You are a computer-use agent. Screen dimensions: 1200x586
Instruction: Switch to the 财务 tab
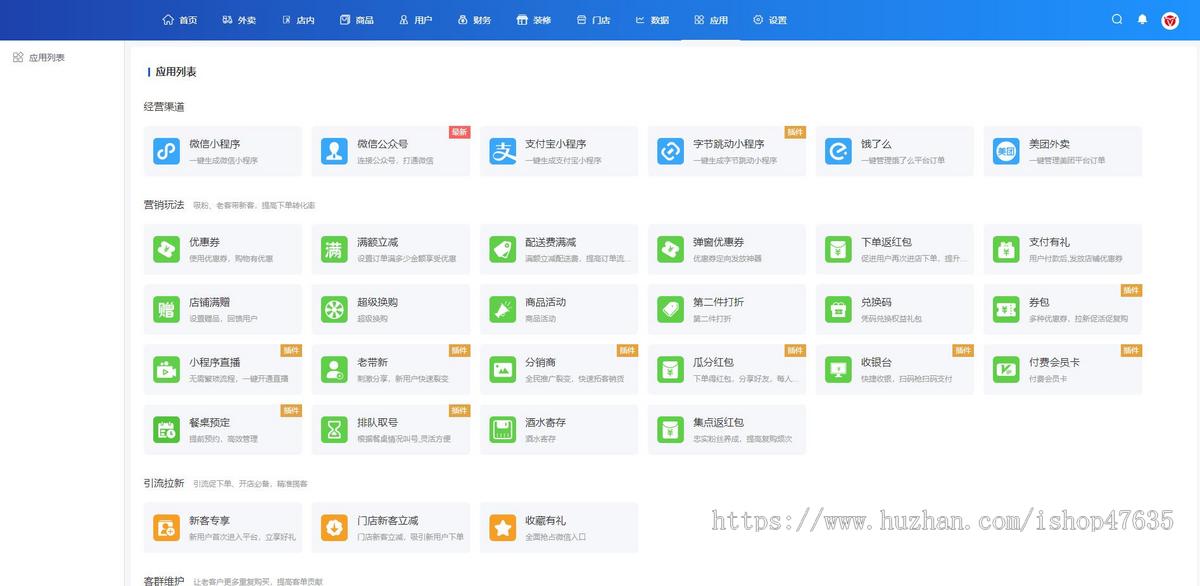[475, 20]
